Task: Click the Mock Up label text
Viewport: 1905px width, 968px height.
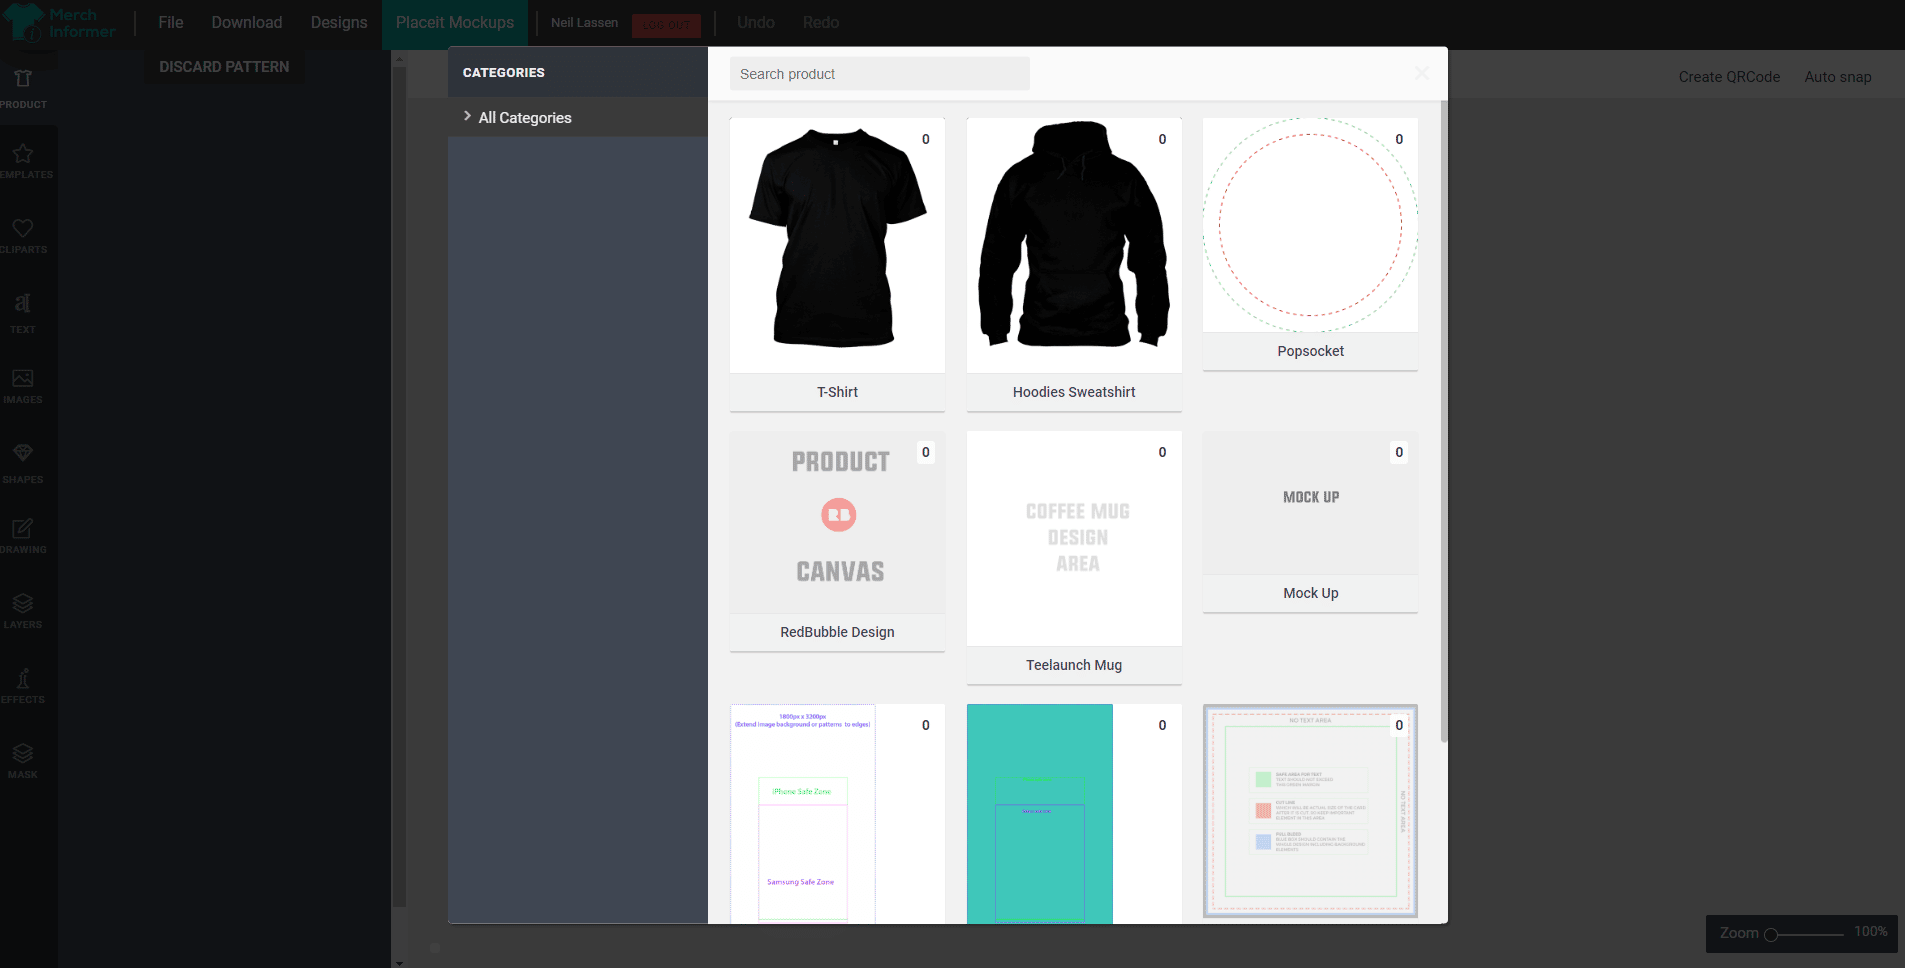Action: click(1310, 593)
